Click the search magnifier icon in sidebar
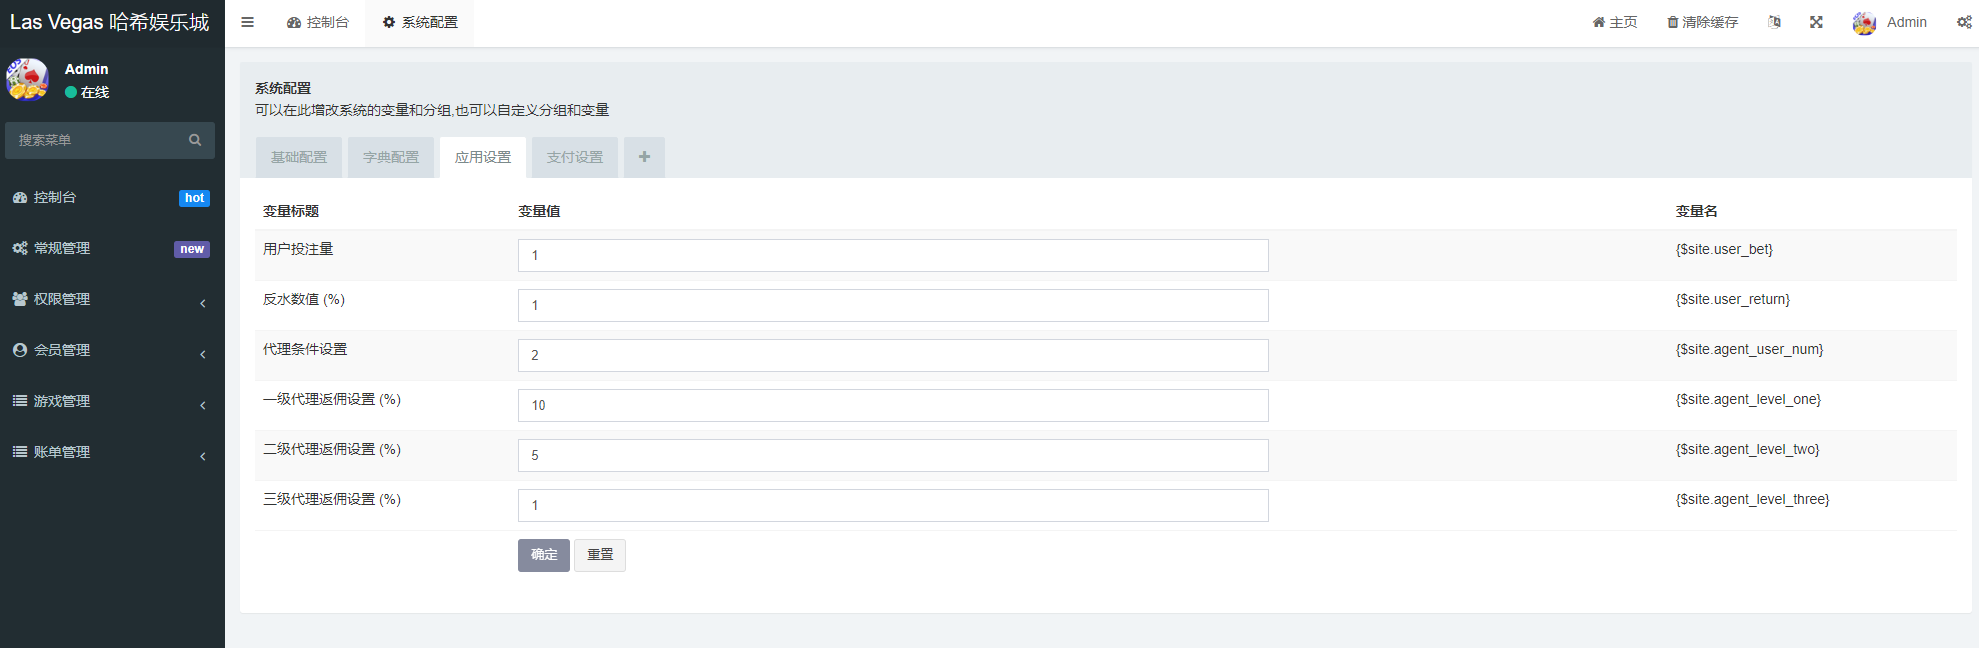 tap(195, 140)
